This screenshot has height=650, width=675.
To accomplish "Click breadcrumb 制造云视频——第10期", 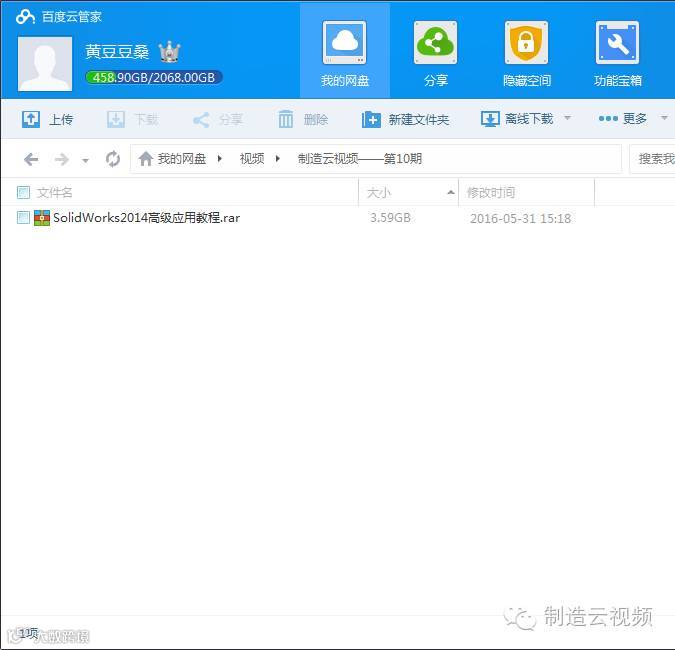I will point(360,158).
